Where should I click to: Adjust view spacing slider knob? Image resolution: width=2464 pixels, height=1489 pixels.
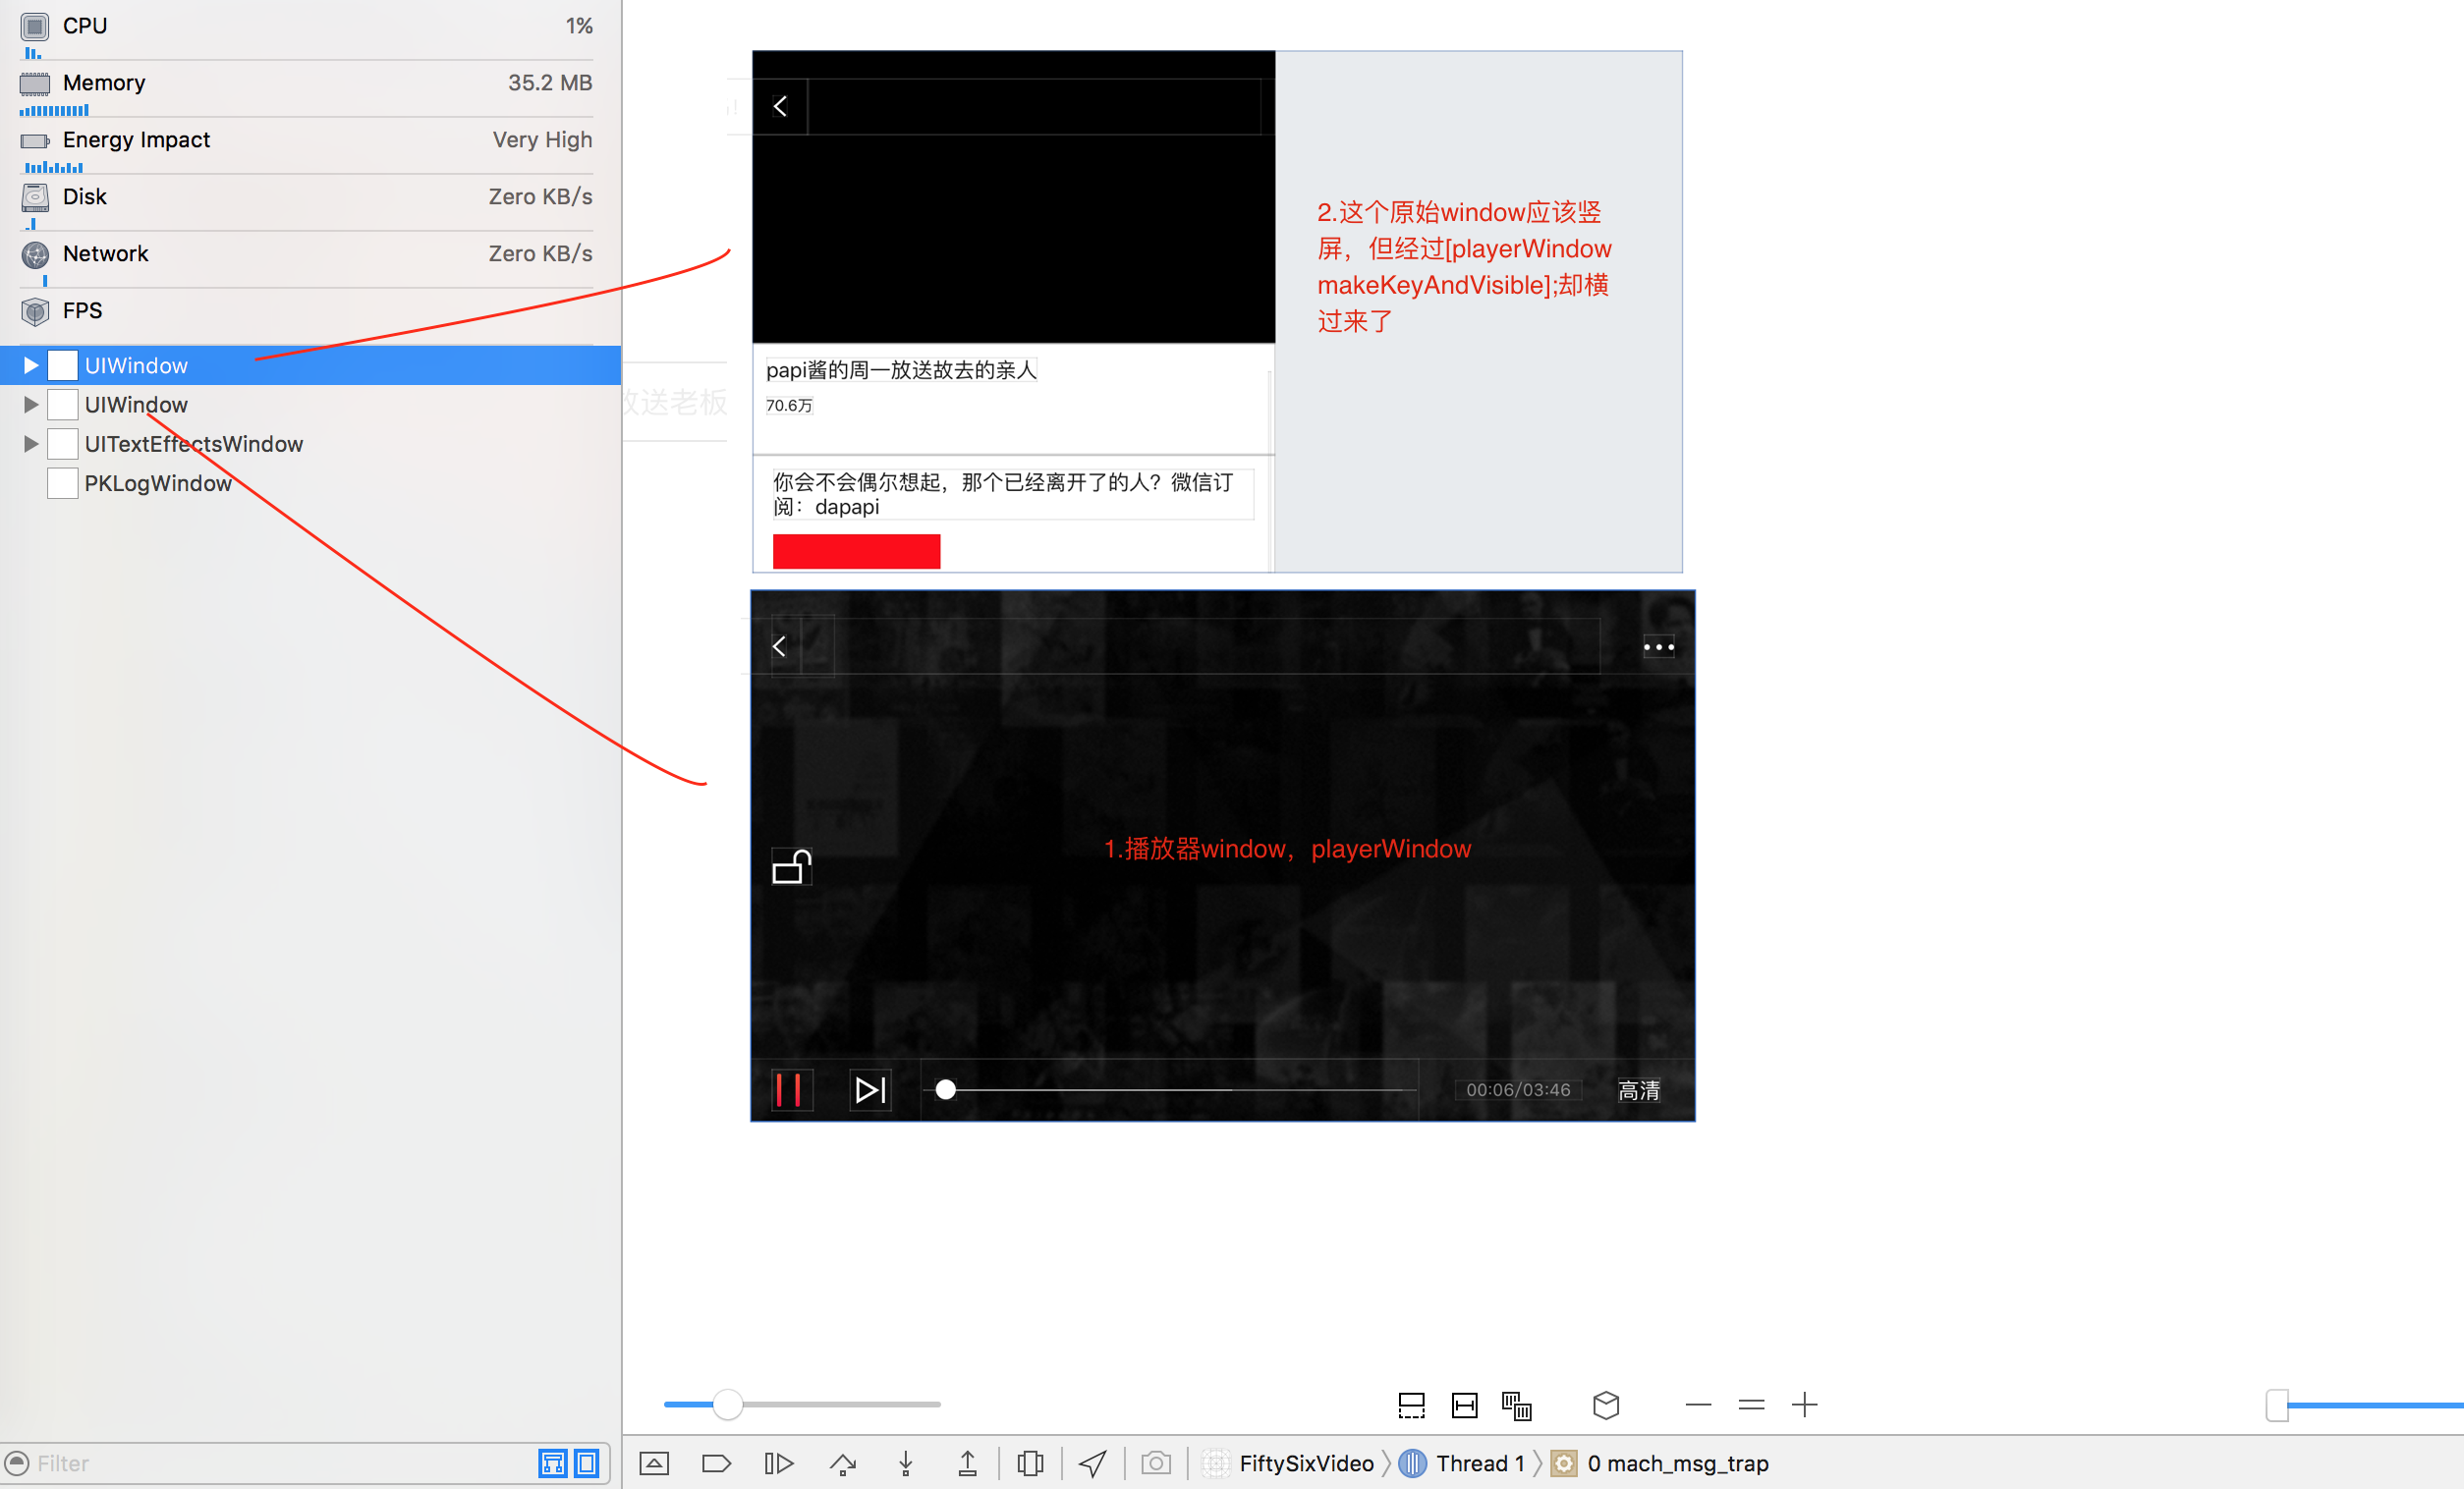point(728,1405)
